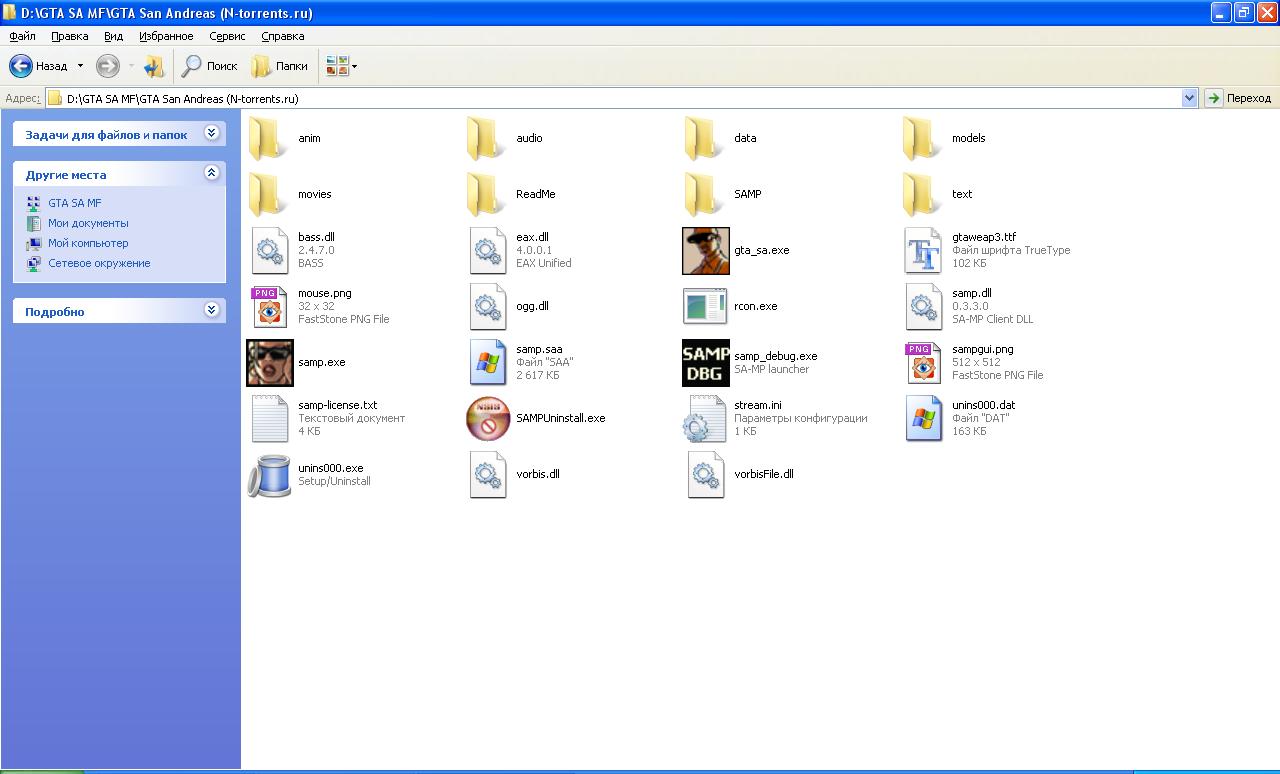Select the sampgui.png image icon
Viewport: 1280px width, 774px height.
pos(923,362)
